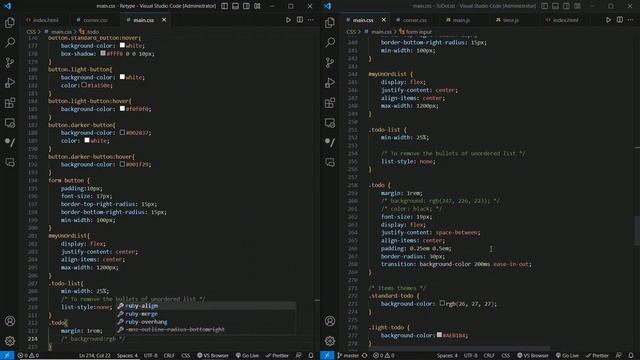The height and width of the screenshot is (360, 640).
Task: Open main.css breadcrumb in the right editor
Action: [x=381, y=32]
